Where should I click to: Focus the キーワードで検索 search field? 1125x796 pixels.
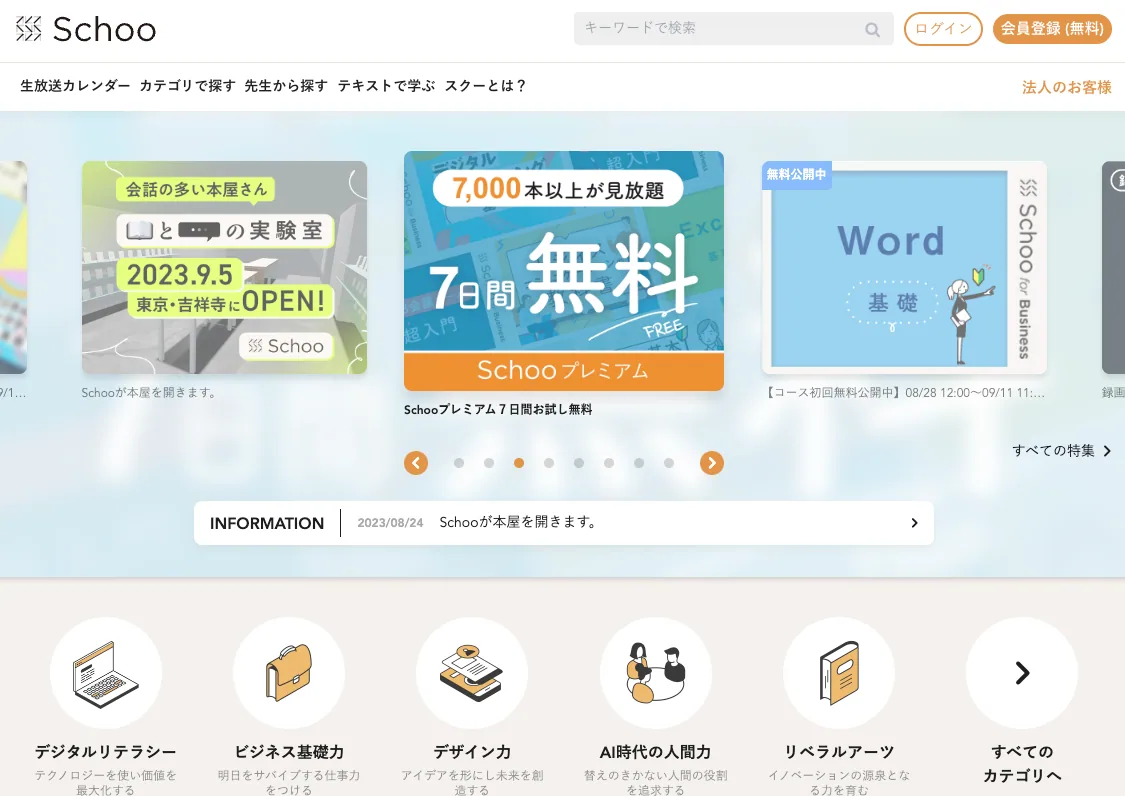click(733, 29)
